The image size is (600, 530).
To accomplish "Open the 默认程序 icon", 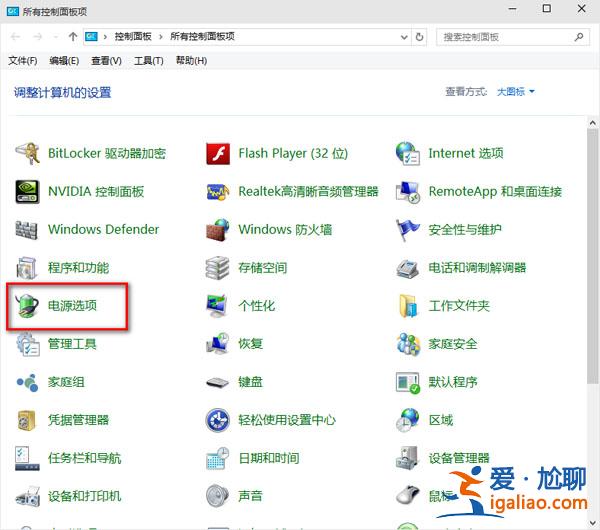I will click(408, 382).
